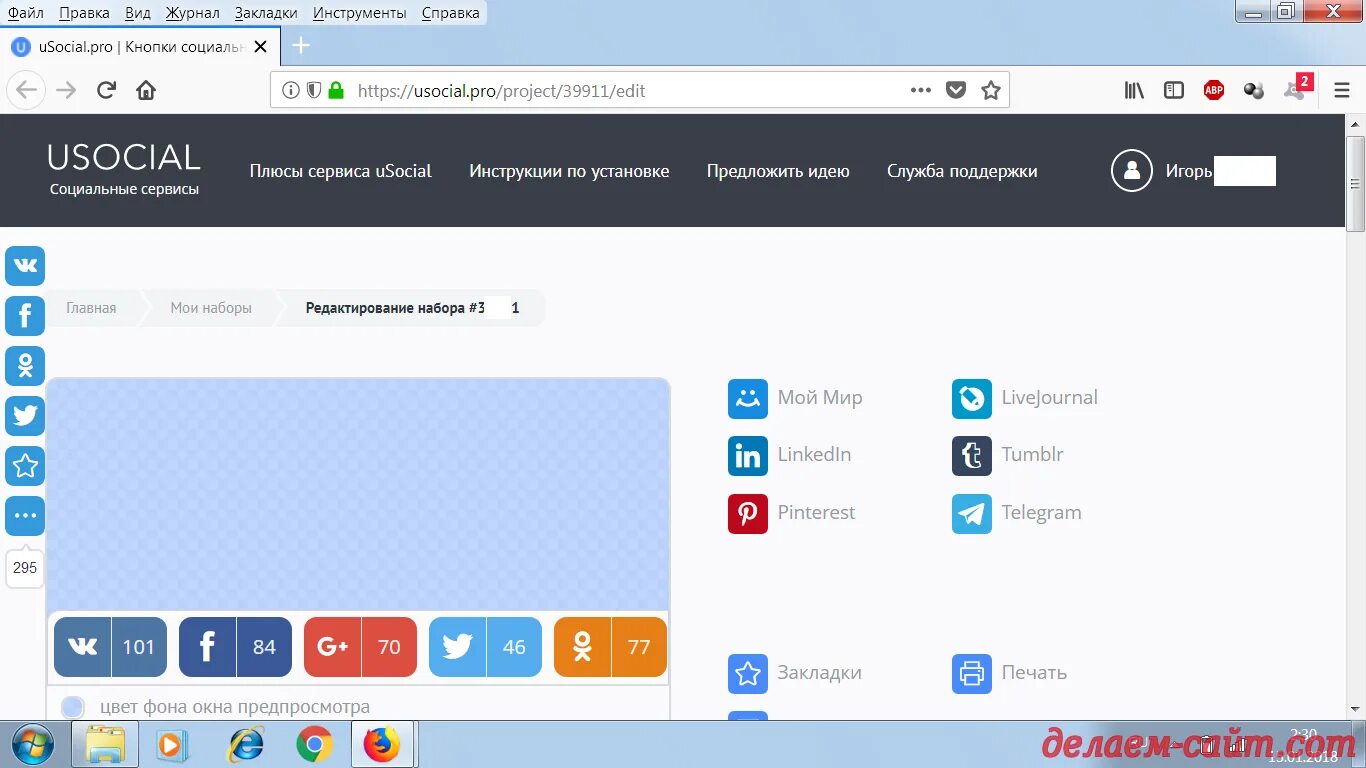Add the LinkedIn icon

748,456
